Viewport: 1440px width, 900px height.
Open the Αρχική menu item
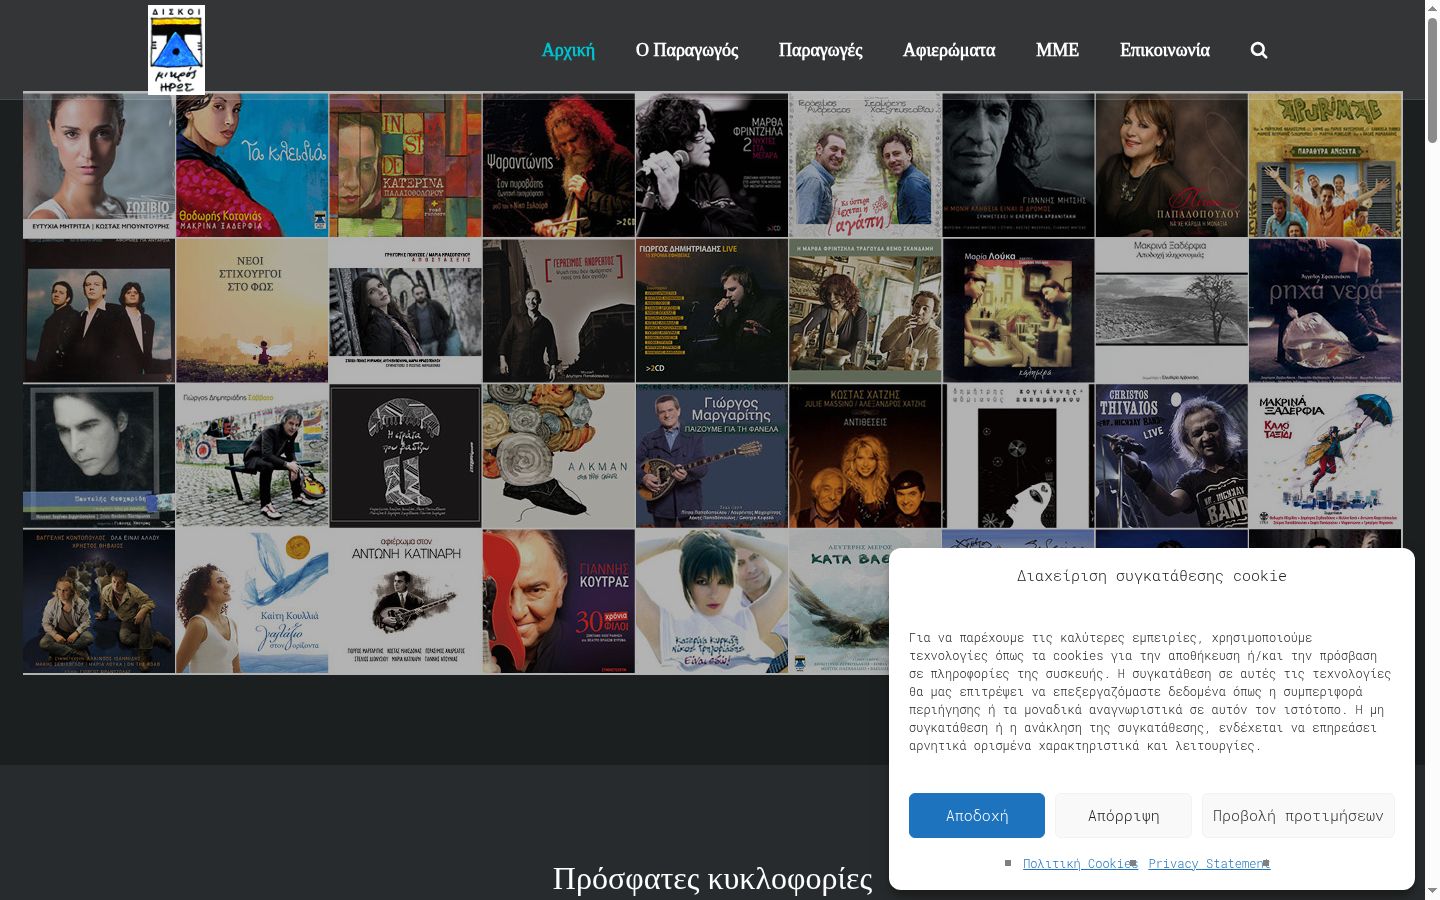click(x=568, y=50)
